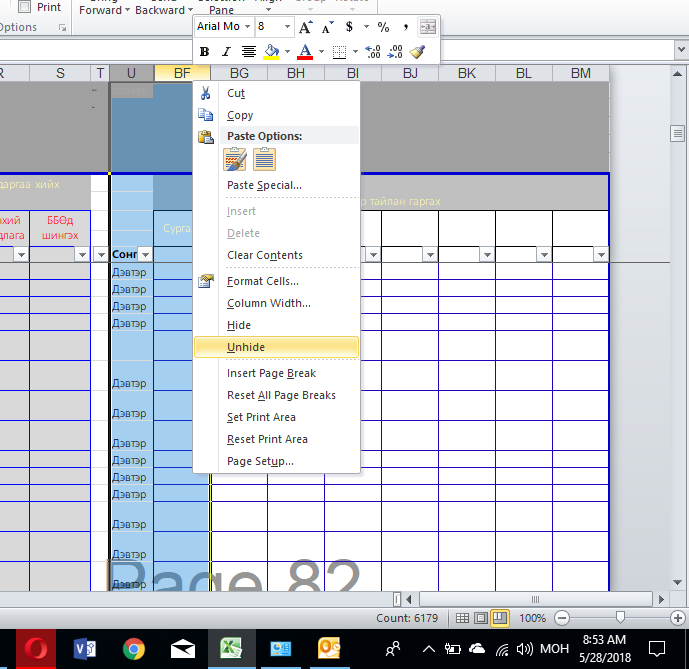The image size is (689, 669).
Task: Click the Format Painter brush icon
Action: (x=418, y=52)
